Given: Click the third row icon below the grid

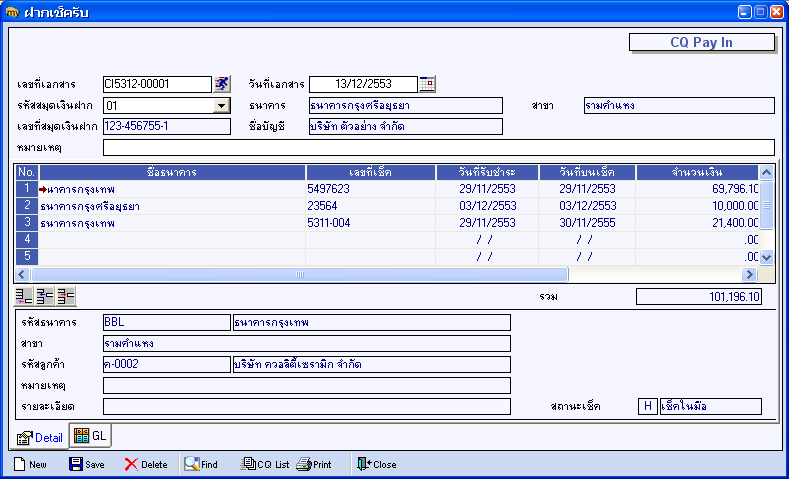Looking at the screenshot, I should (x=66, y=296).
